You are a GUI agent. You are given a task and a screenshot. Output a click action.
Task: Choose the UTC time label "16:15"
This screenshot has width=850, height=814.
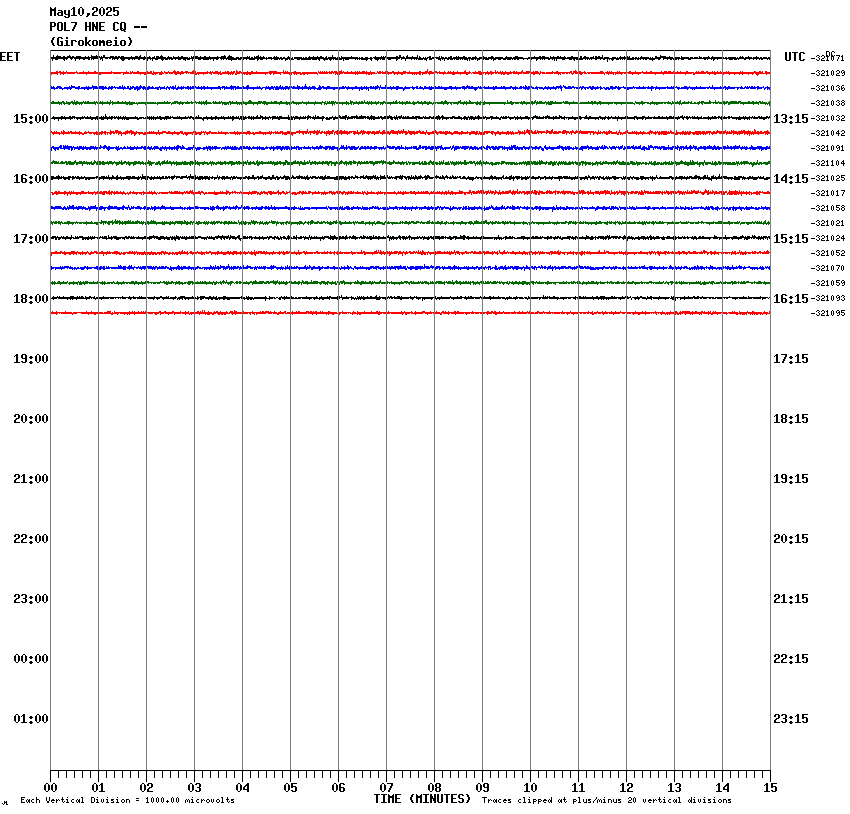coord(790,299)
